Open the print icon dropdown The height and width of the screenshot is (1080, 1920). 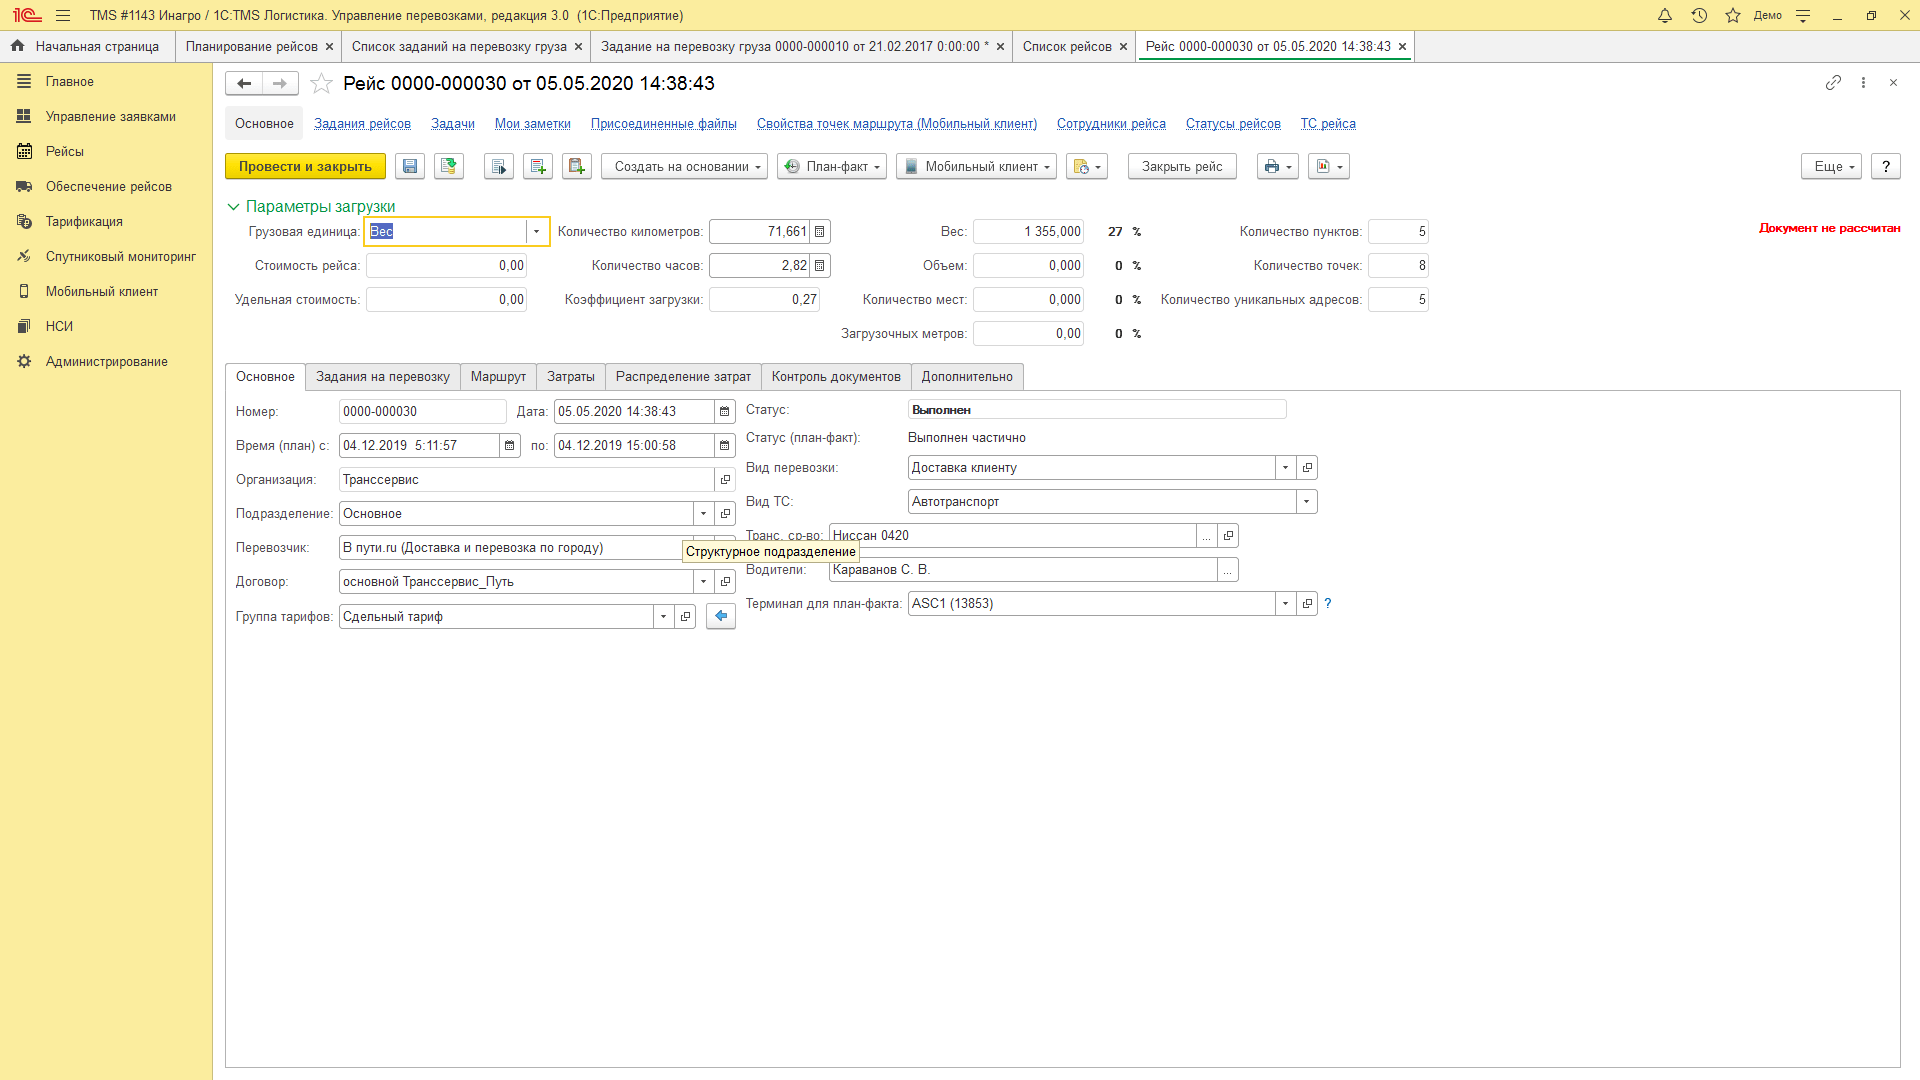[x=1278, y=167]
